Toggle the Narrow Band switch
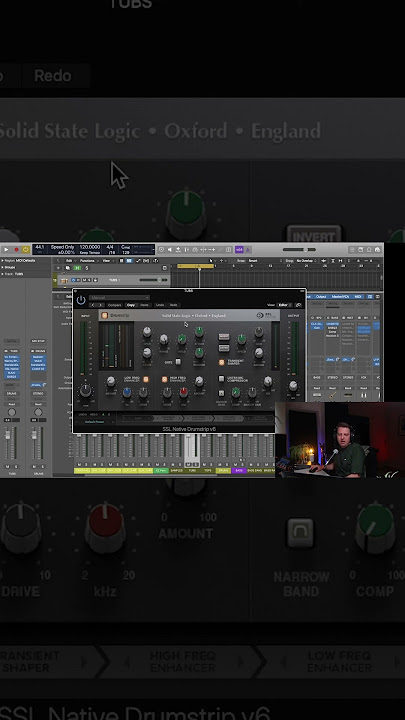Image resolution: width=405 pixels, height=720 pixels. pyautogui.click(x=221, y=393)
